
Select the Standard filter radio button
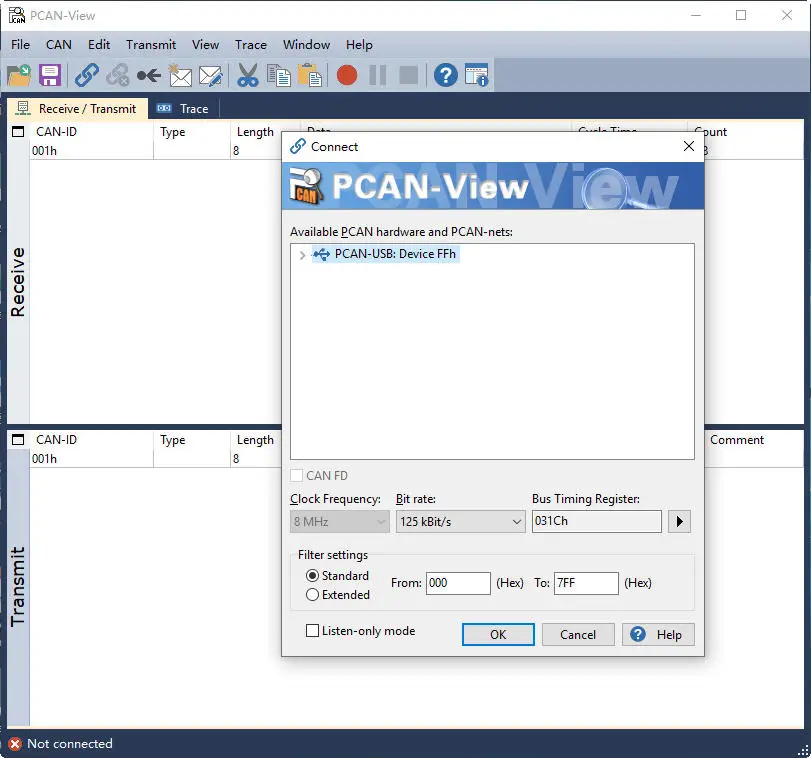coord(312,575)
